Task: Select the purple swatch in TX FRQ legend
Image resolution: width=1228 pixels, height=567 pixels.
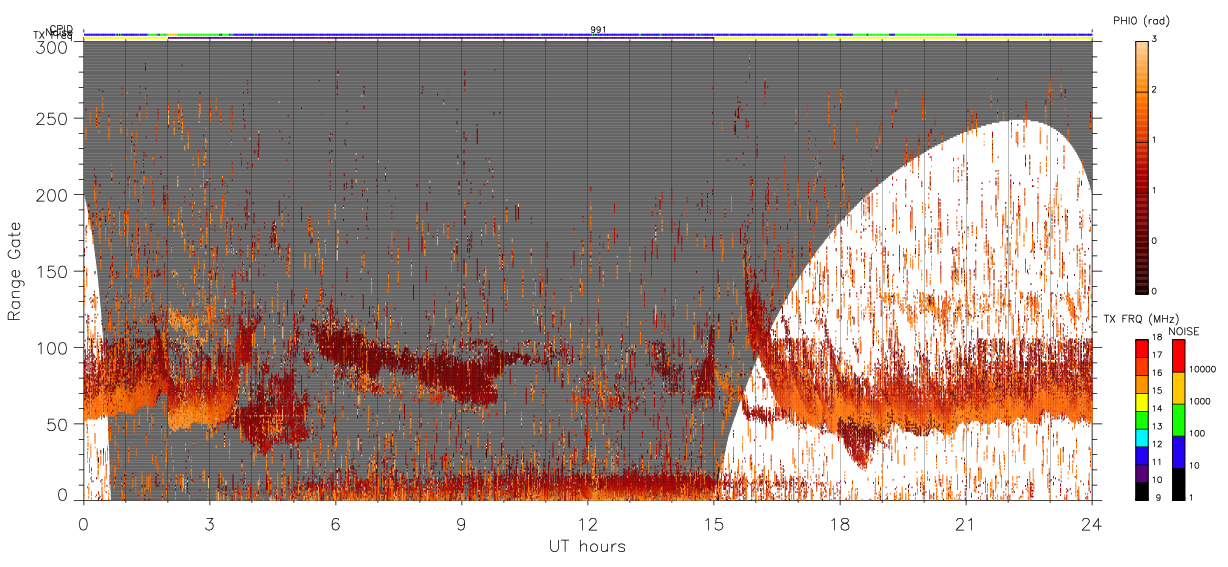Action: [x=1142, y=473]
